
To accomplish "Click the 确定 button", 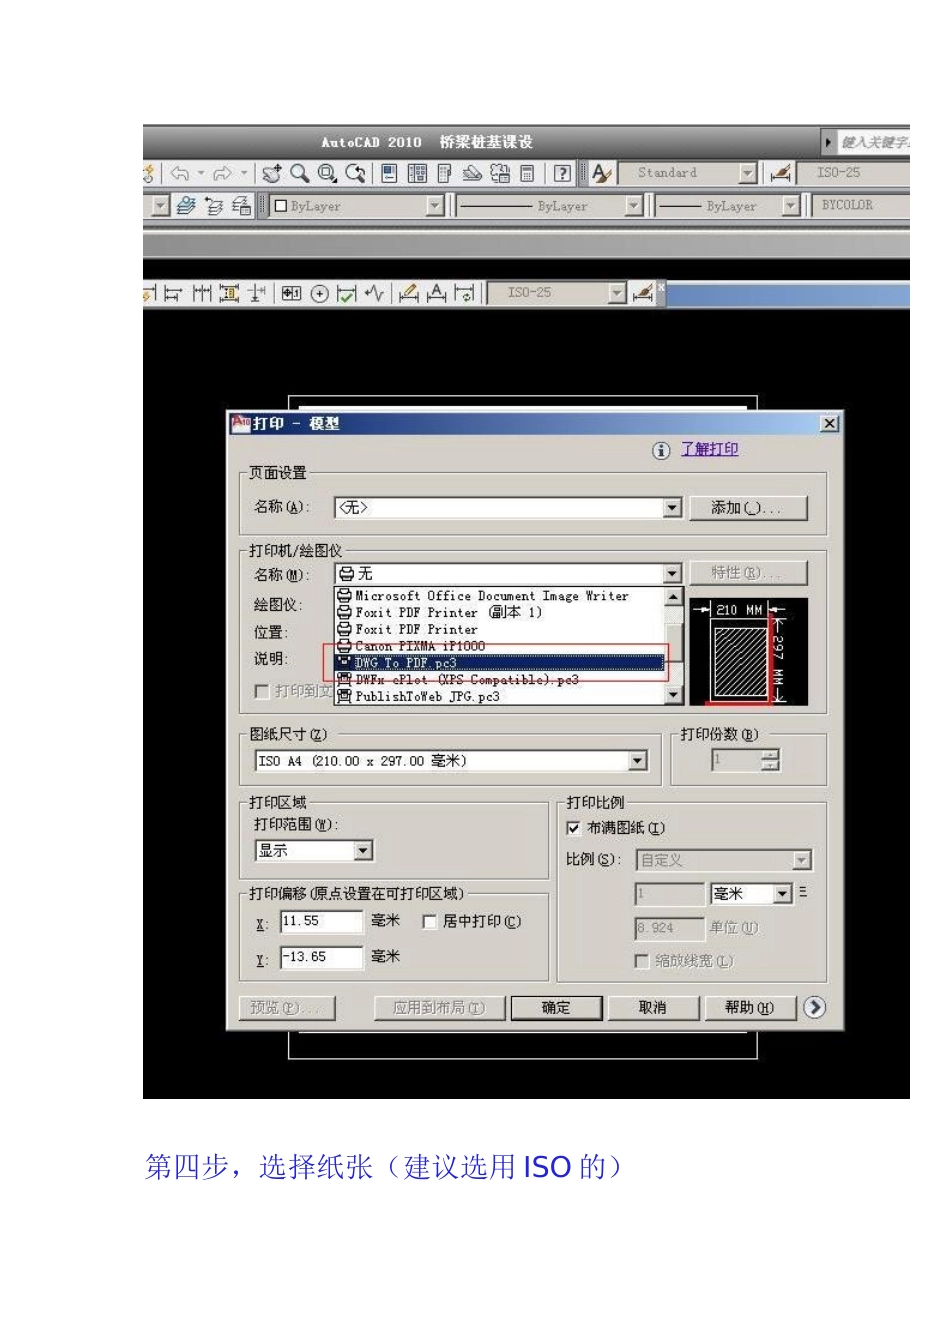I will pos(556,1008).
